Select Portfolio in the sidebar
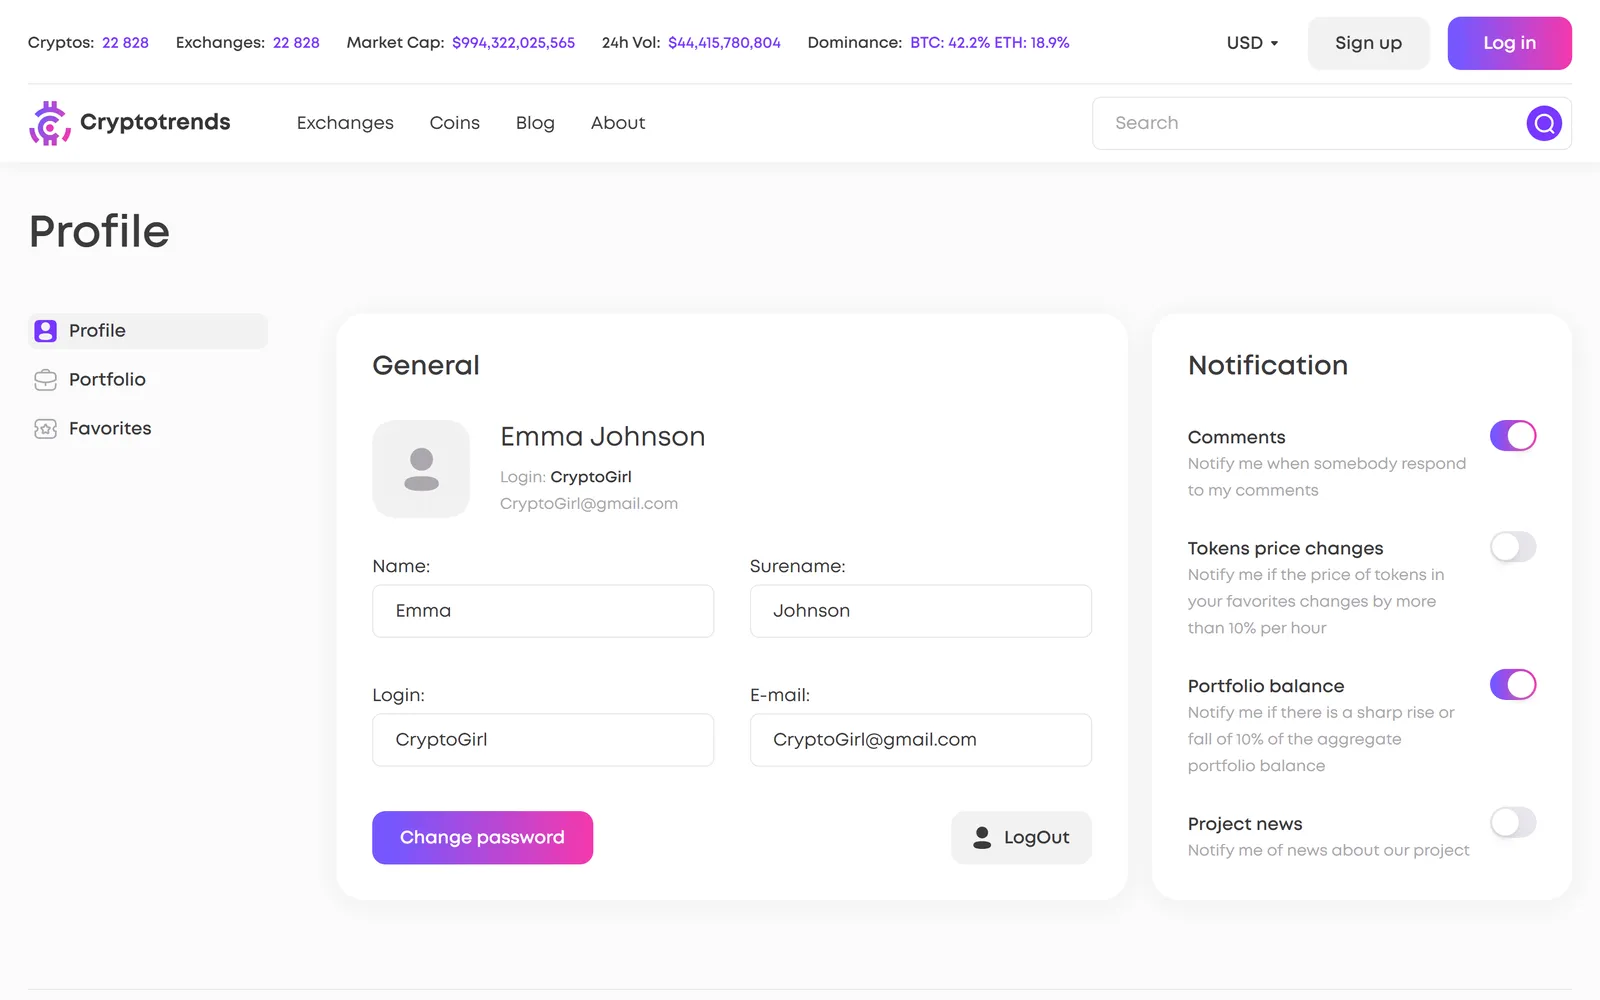The height and width of the screenshot is (1000, 1600). (x=148, y=380)
